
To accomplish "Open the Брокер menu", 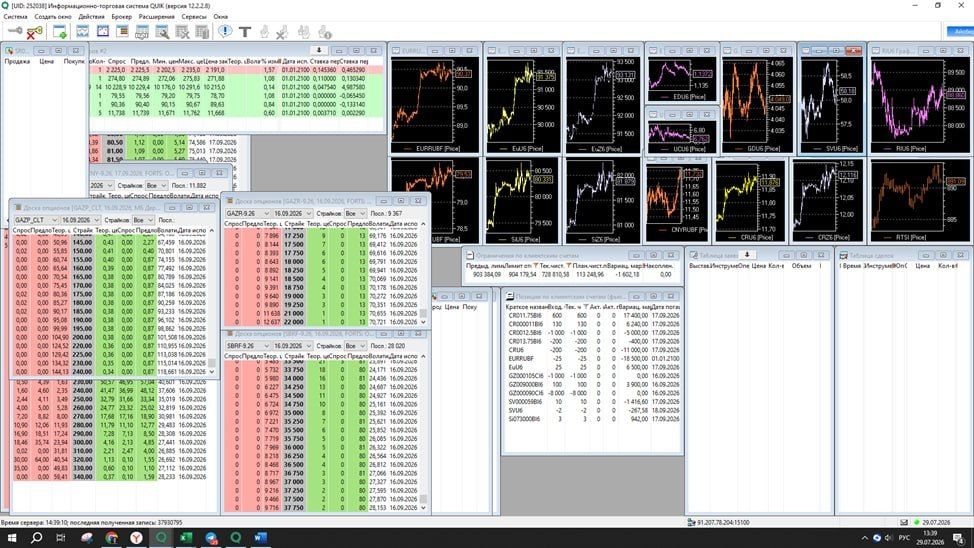I will [121, 17].
